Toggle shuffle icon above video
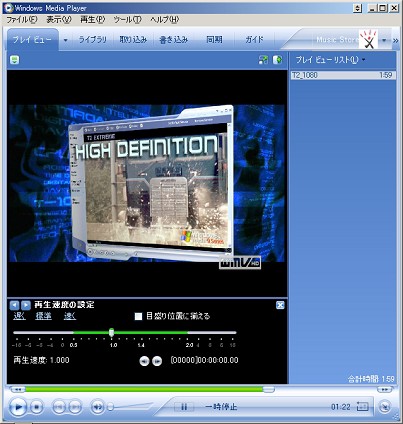 tap(263, 60)
